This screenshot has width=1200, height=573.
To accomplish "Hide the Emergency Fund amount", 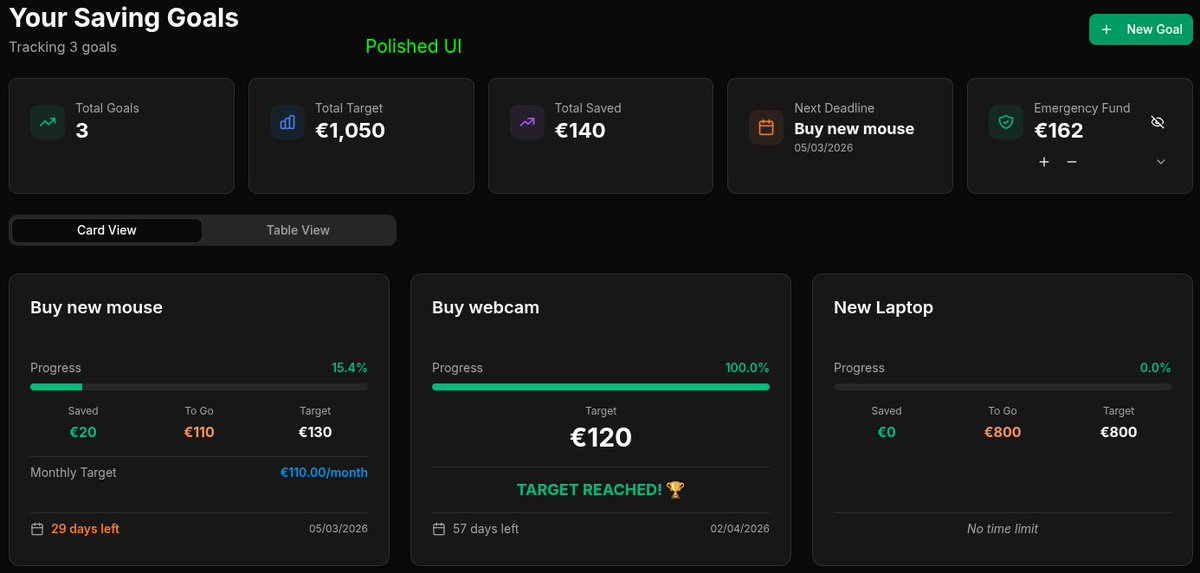I will (1158, 122).
